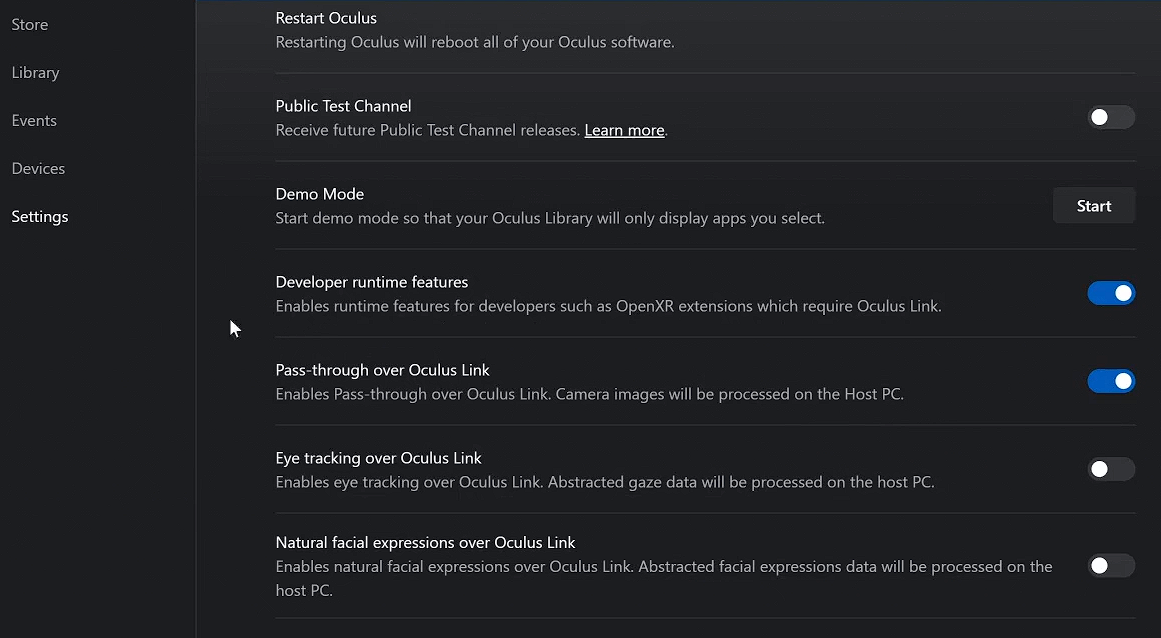The width and height of the screenshot is (1161, 638).
Task: Disable Pass-through over Oculus Link toggle
Action: point(1111,381)
